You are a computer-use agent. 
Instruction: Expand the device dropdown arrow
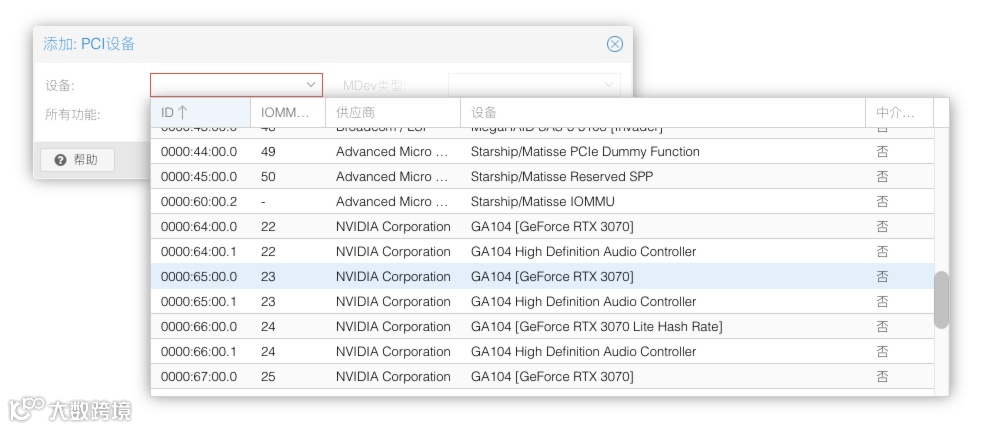(x=311, y=85)
